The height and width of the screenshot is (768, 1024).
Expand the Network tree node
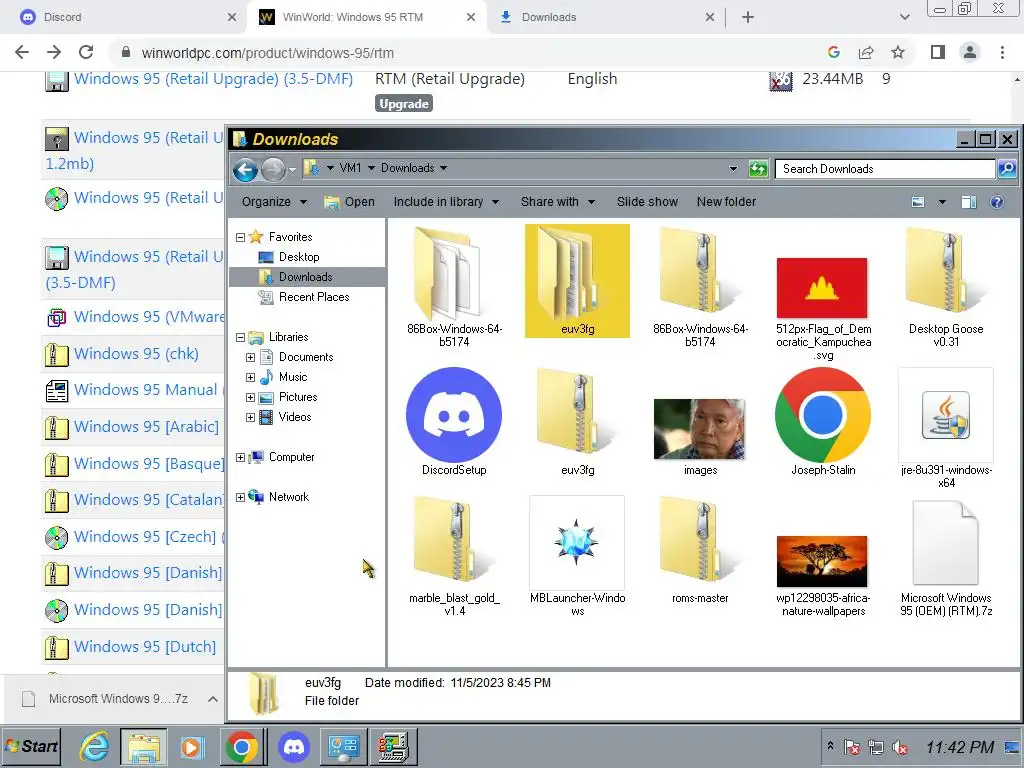point(240,497)
